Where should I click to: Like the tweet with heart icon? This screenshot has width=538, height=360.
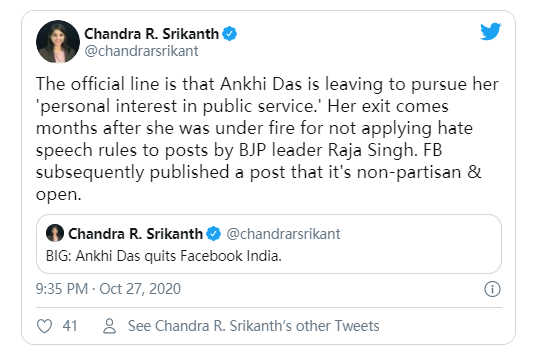(x=45, y=326)
